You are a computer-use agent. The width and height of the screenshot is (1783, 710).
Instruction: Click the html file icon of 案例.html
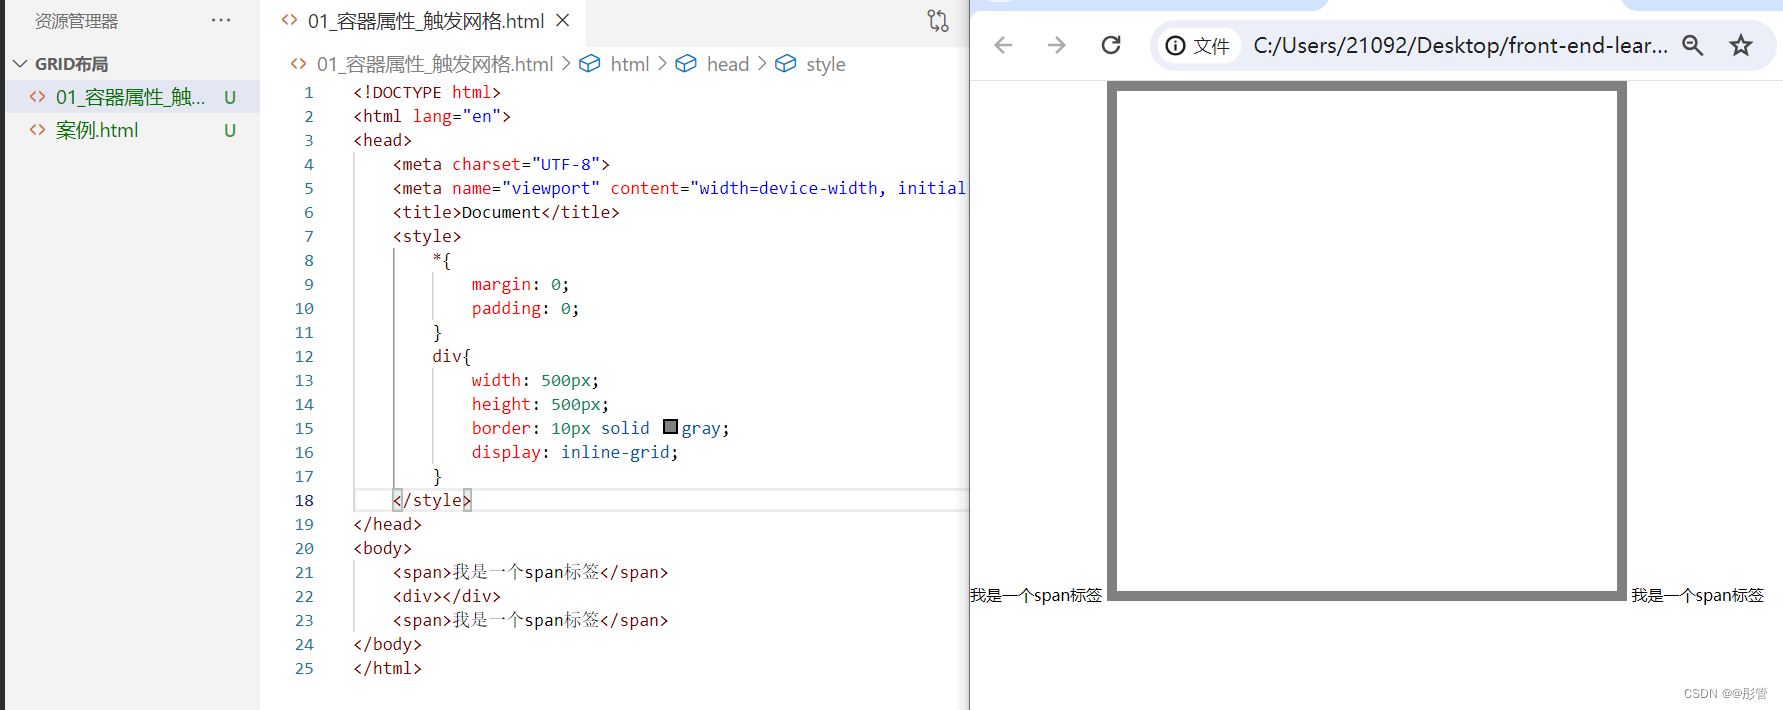tap(37, 130)
